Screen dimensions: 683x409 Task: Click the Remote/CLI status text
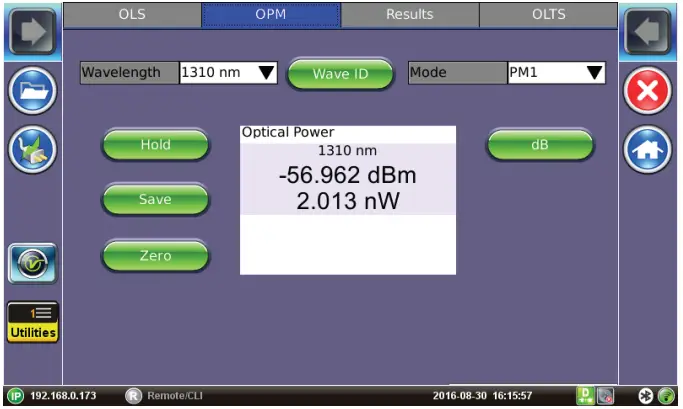tap(175, 396)
